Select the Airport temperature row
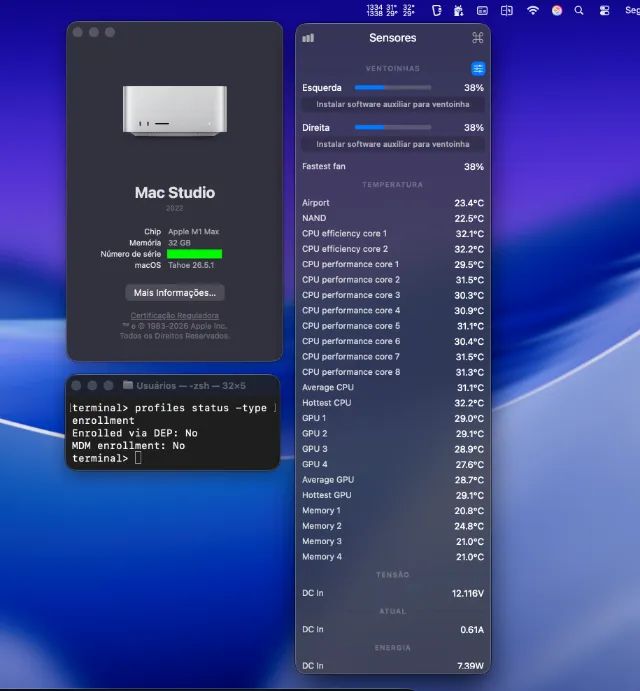Screen dimensions: 640x691 coord(393,203)
